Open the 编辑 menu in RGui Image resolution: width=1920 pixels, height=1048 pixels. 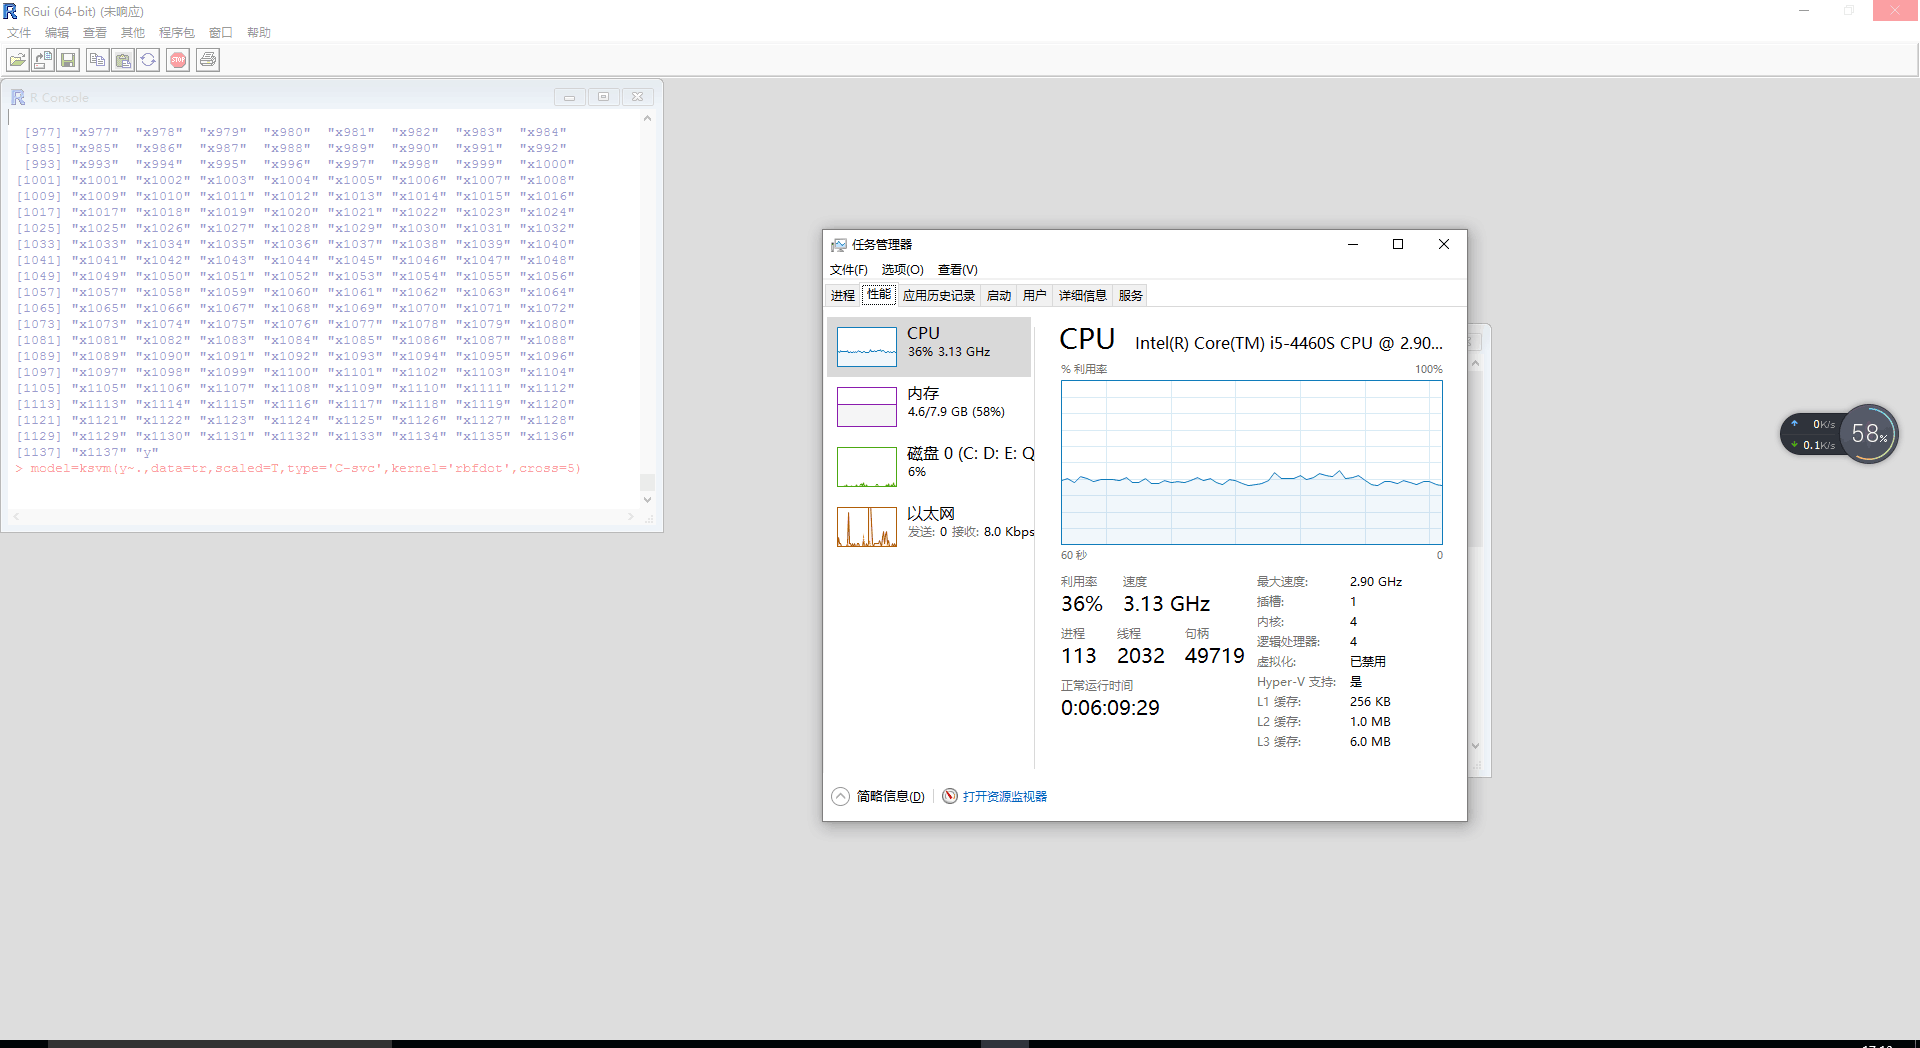point(57,33)
